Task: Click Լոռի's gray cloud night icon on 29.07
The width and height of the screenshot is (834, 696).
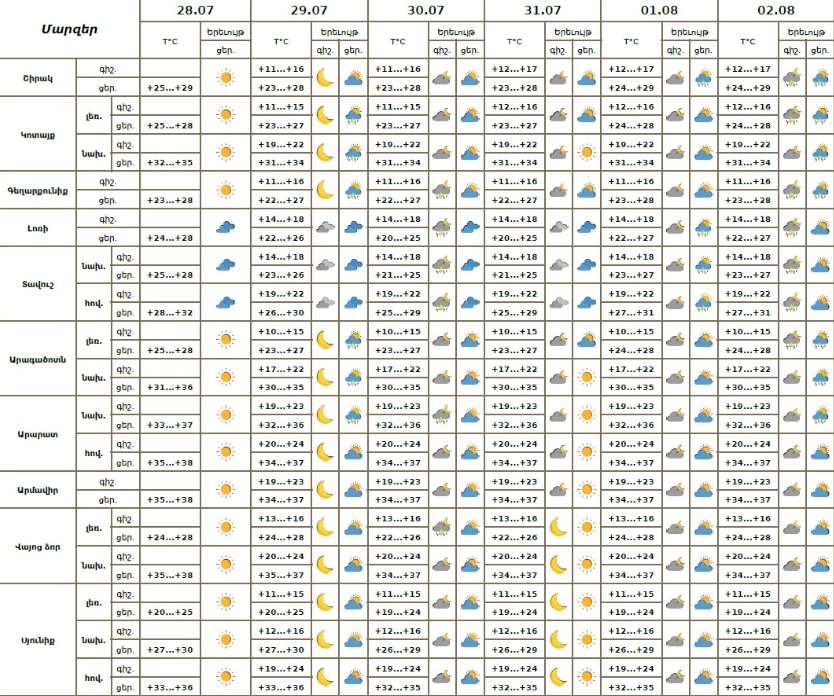Action: (x=325, y=228)
